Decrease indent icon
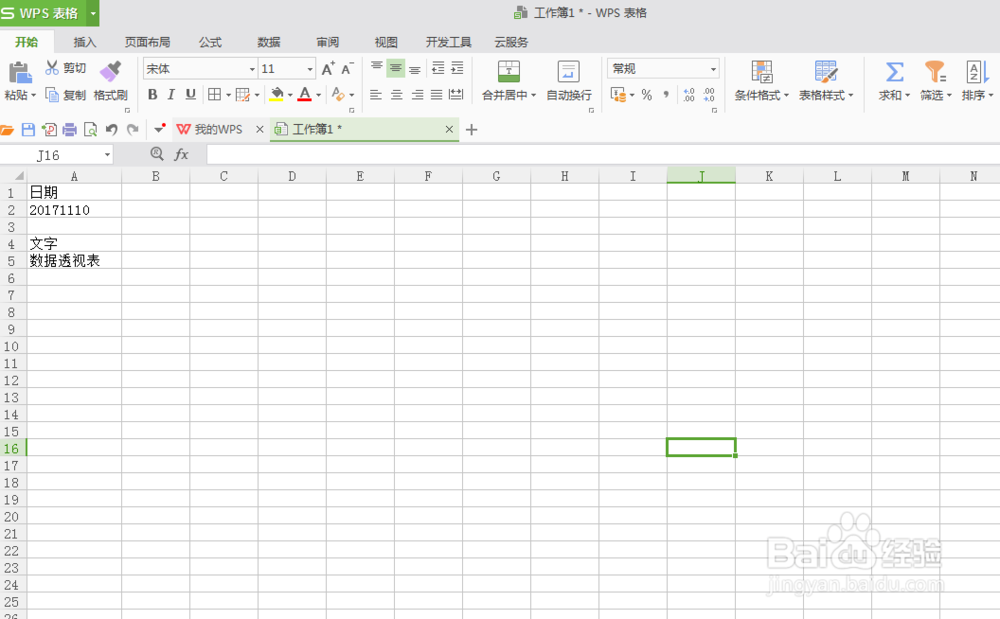The width and height of the screenshot is (1000, 619). tap(438, 68)
